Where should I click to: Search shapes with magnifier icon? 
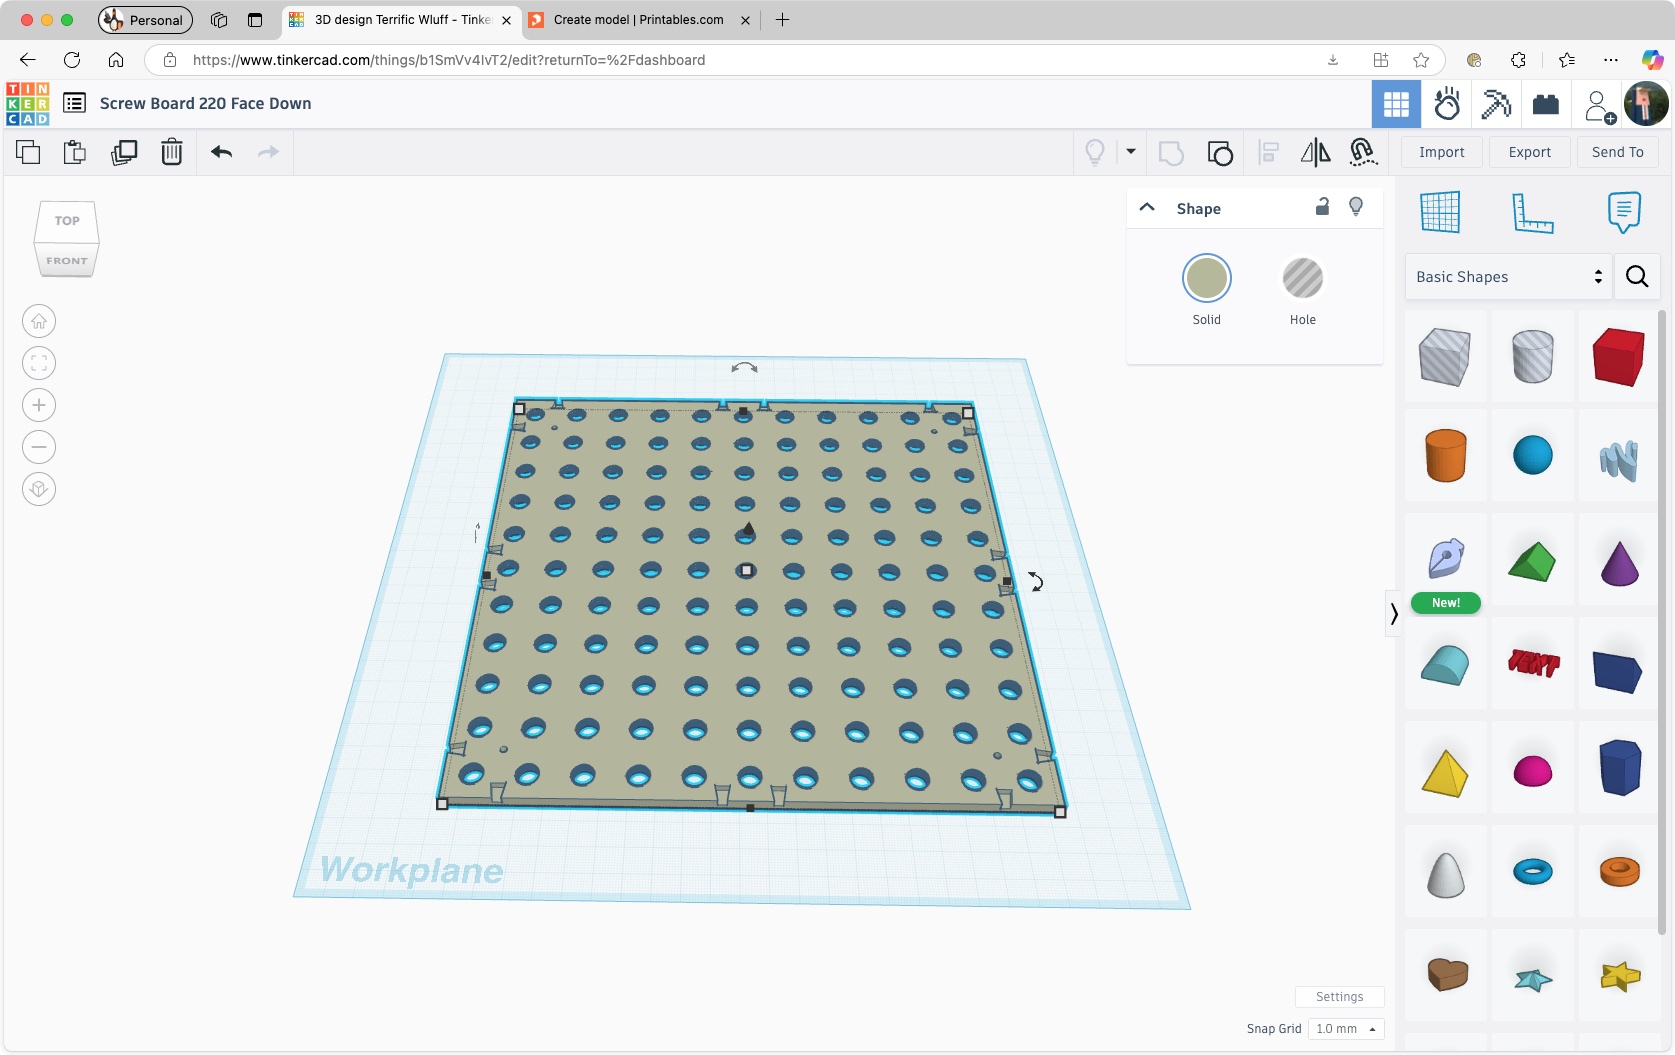coord(1637,277)
